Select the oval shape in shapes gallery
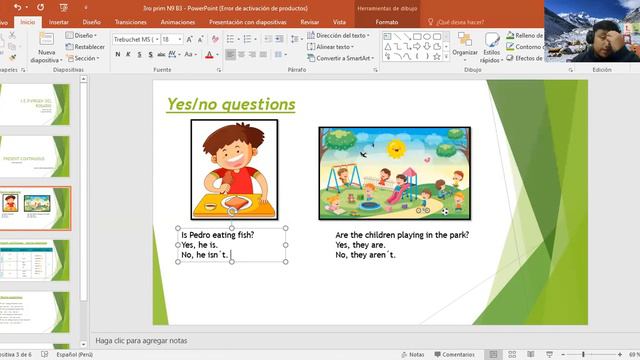Image resolution: width=640 pixels, height=360 pixels. tap(427, 37)
